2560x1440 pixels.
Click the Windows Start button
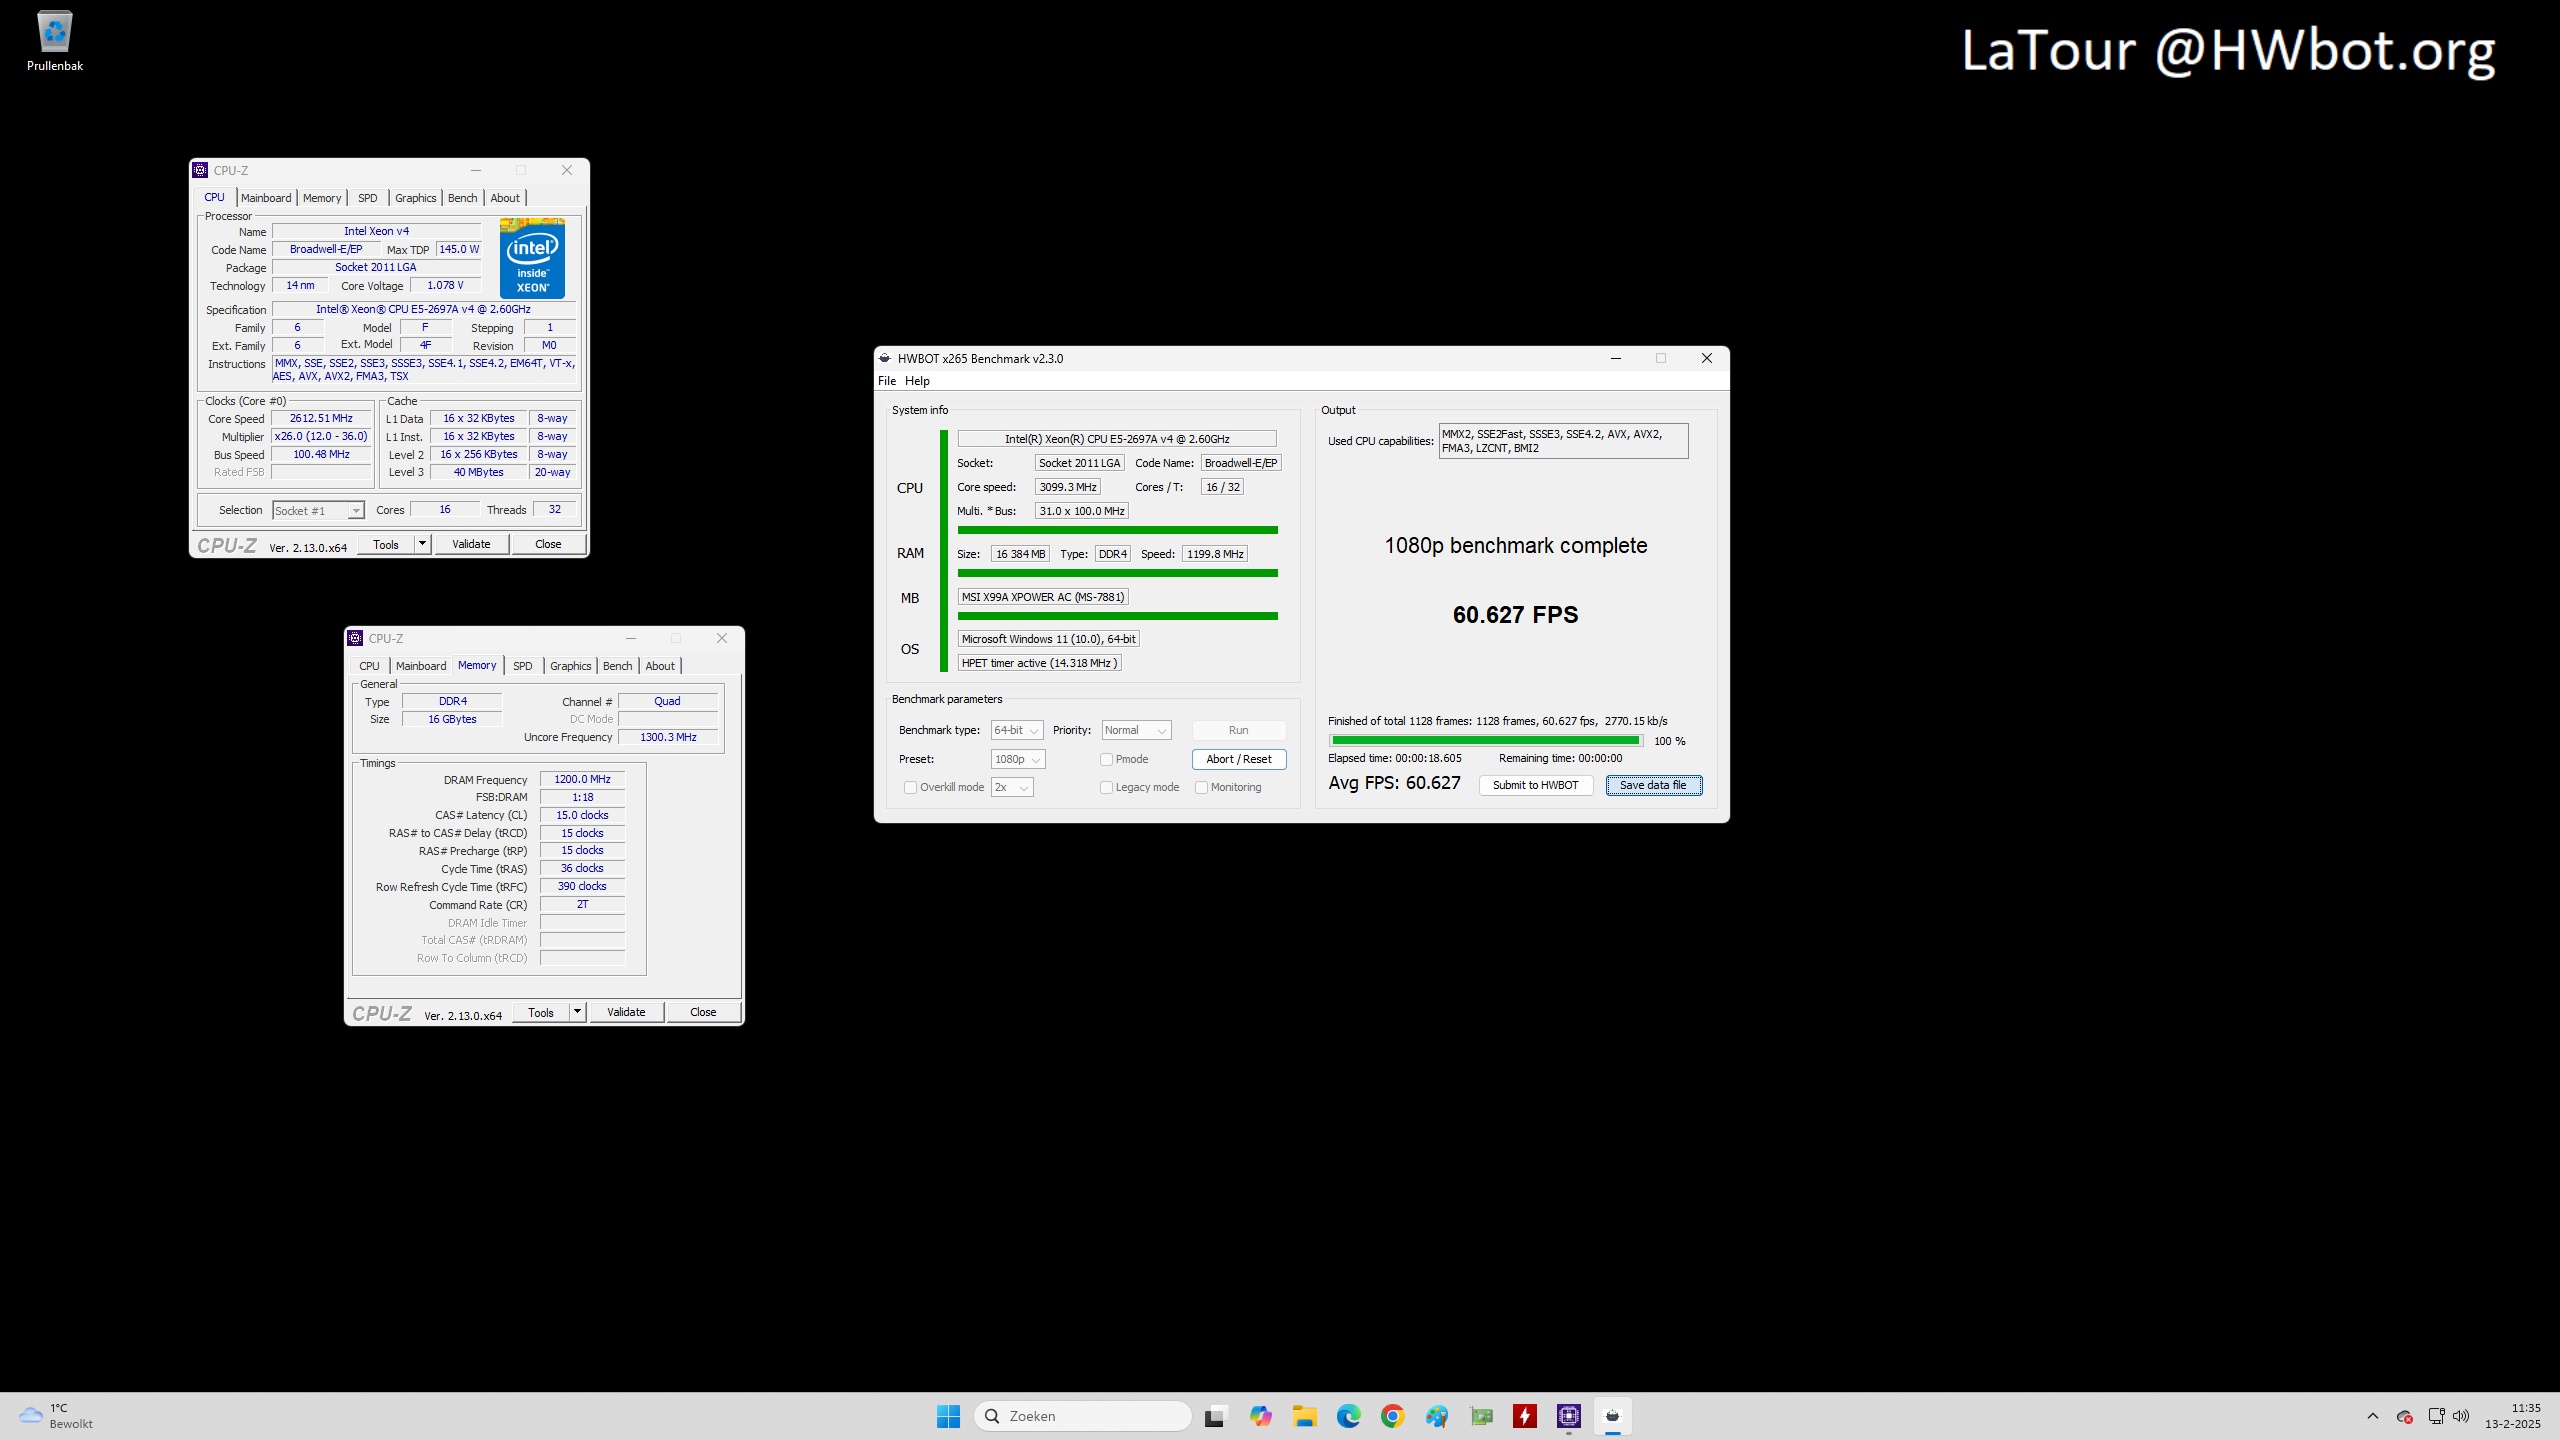(948, 1416)
